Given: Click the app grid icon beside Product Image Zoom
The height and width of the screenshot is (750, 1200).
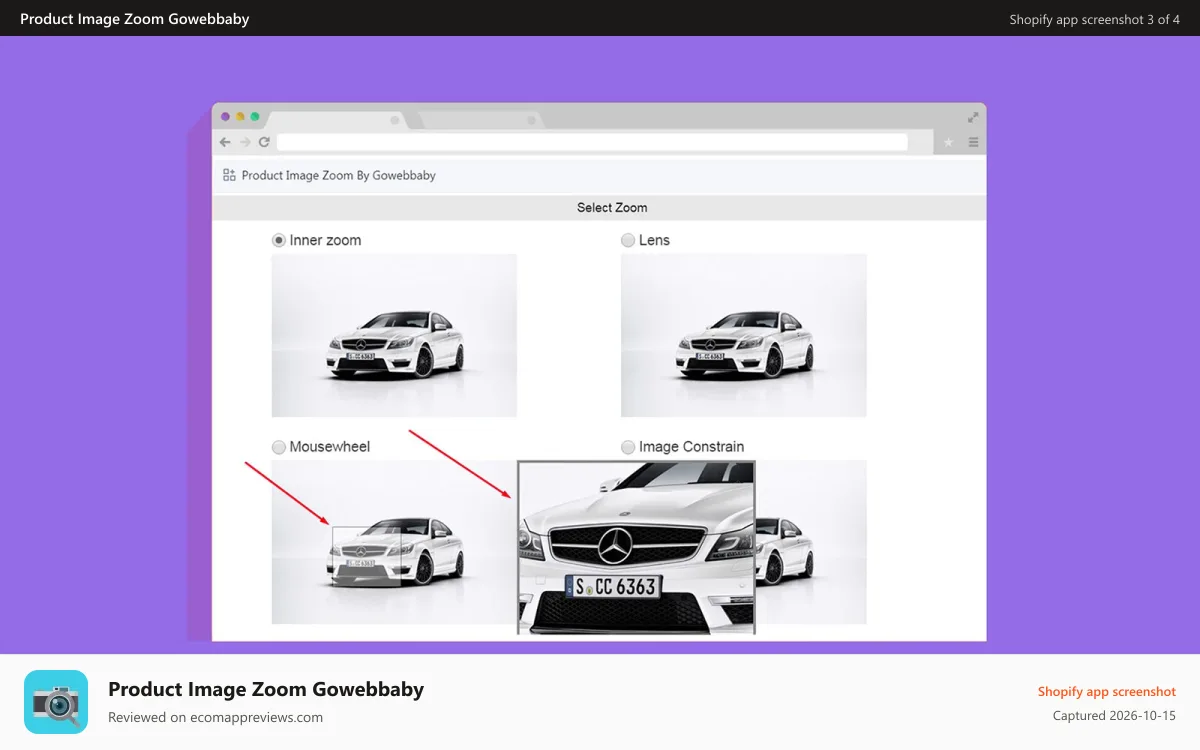Looking at the screenshot, I should [229, 175].
